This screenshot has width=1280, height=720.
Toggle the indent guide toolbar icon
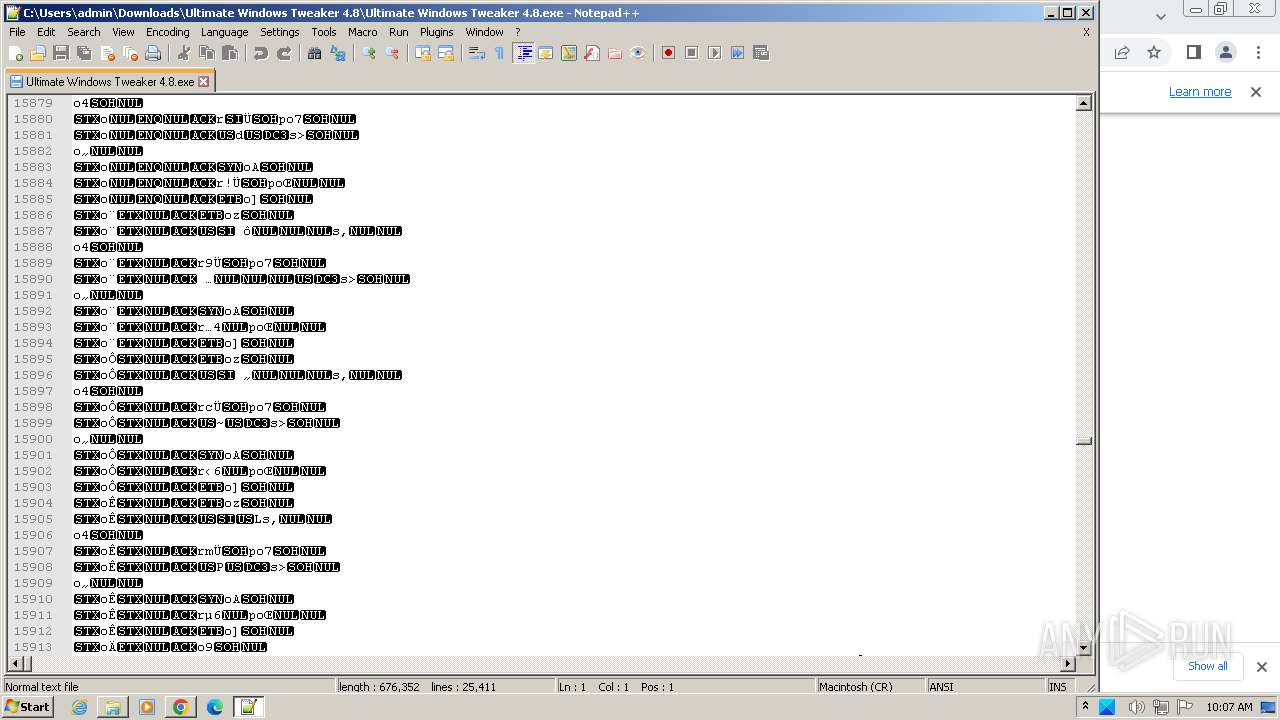pos(523,53)
